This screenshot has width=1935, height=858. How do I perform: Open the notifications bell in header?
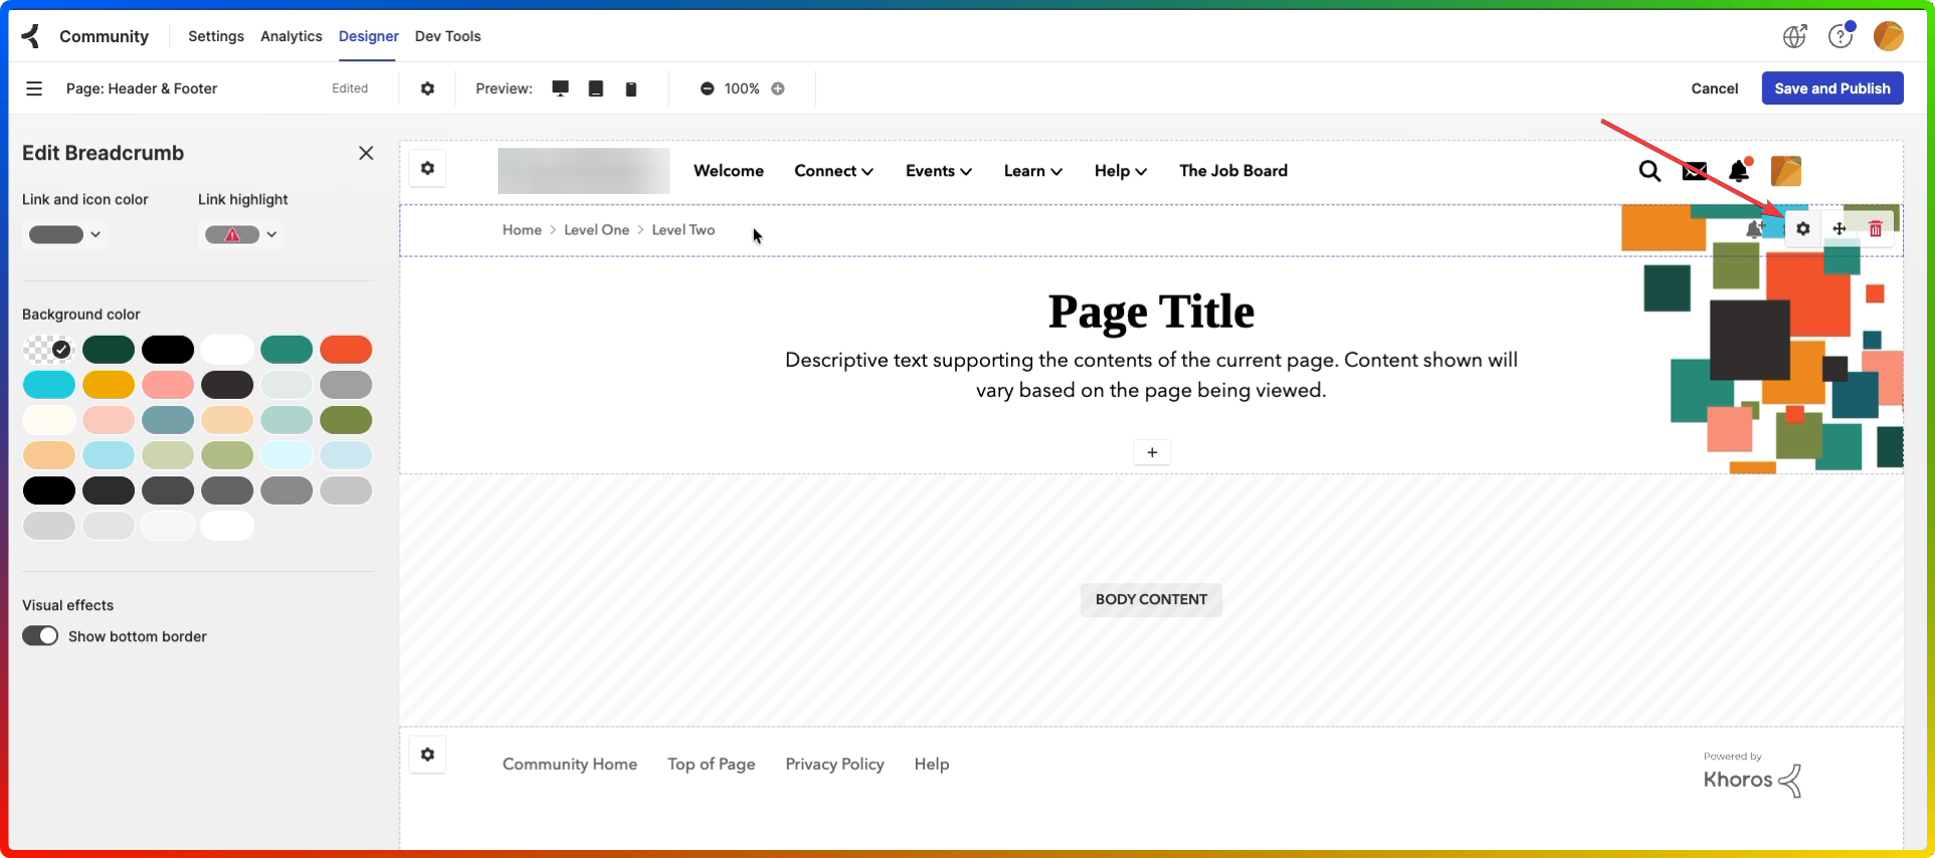pos(1739,171)
